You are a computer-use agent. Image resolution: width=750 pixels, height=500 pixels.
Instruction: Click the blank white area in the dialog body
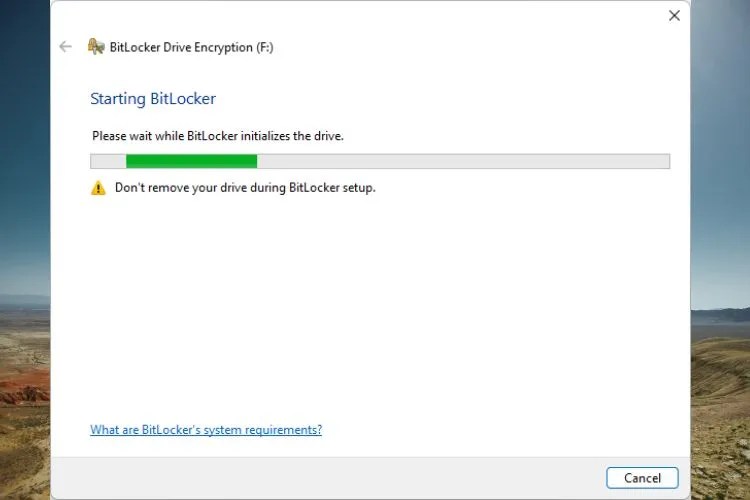pos(370,306)
